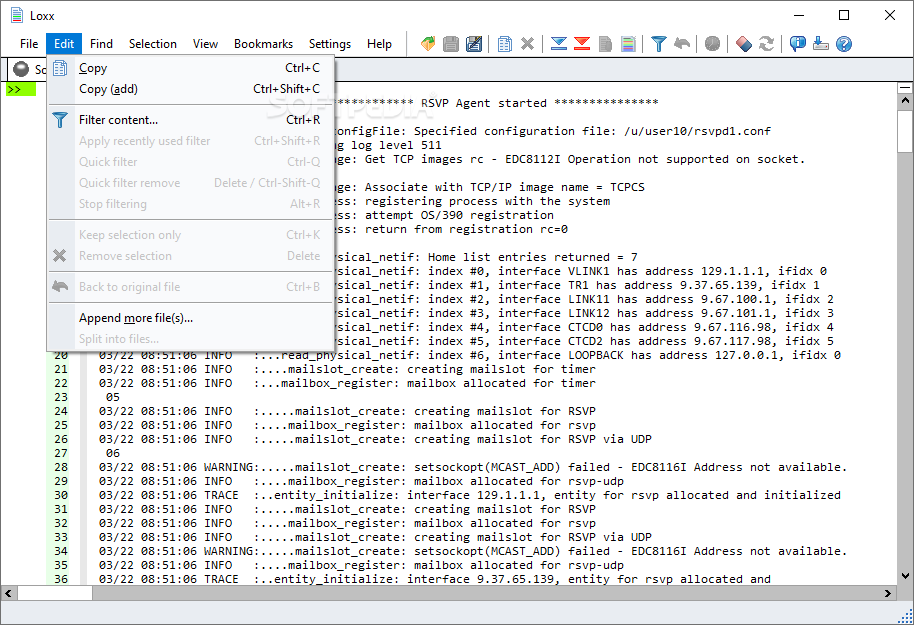Click the grey back-arrow toolbar icon

tap(682, 44)
